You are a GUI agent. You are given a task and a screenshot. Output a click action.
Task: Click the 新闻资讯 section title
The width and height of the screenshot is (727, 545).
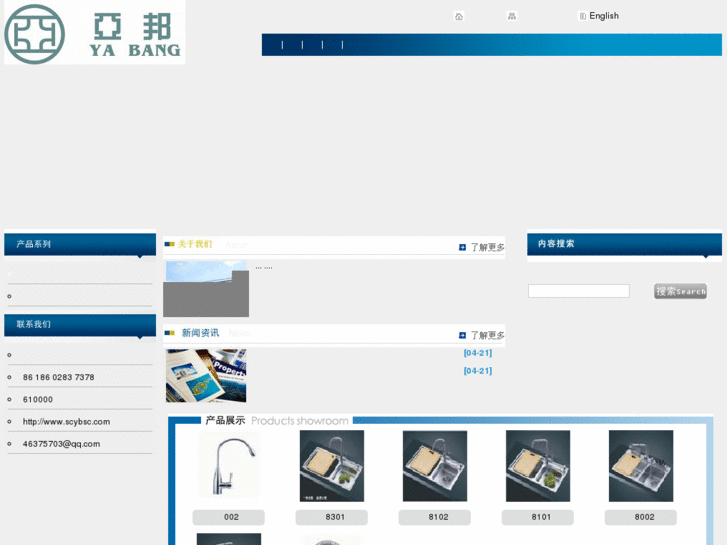click(x=200, y=333)
